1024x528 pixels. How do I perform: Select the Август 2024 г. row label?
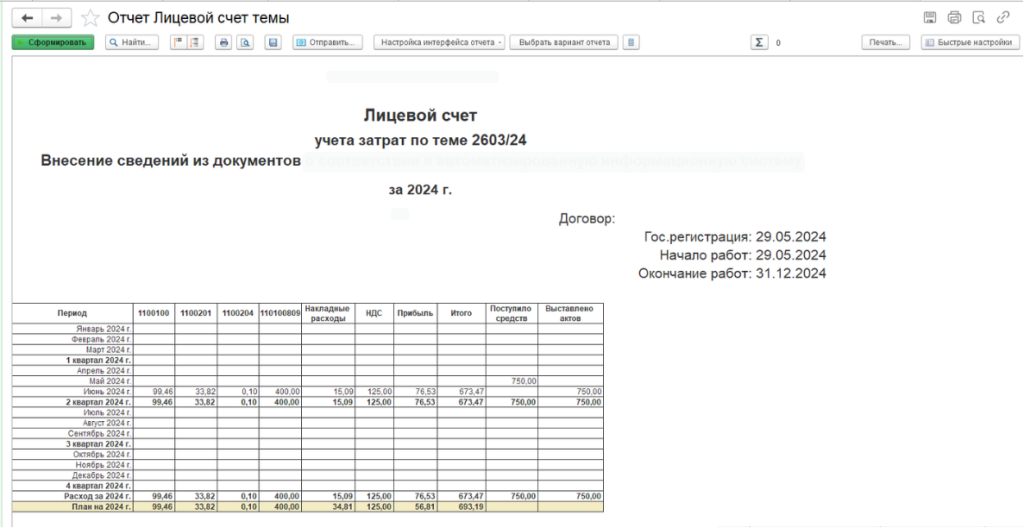coord(72,423)
